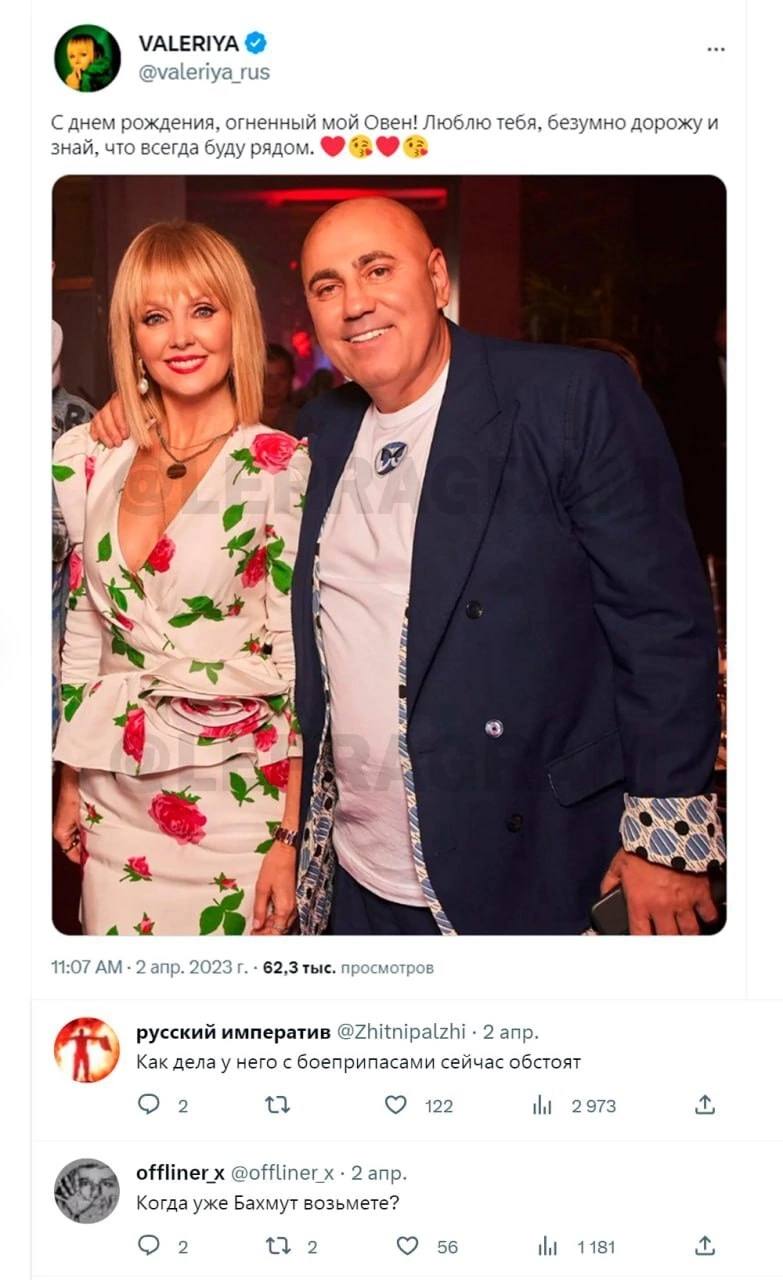783x1280 pixels.
Task: Like the comment with 122 likes
Action: (x=397, y=1105)
